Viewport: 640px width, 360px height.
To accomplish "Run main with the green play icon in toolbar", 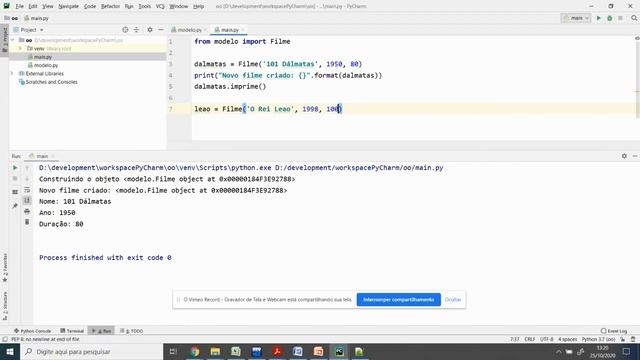I will click(599, 18).
